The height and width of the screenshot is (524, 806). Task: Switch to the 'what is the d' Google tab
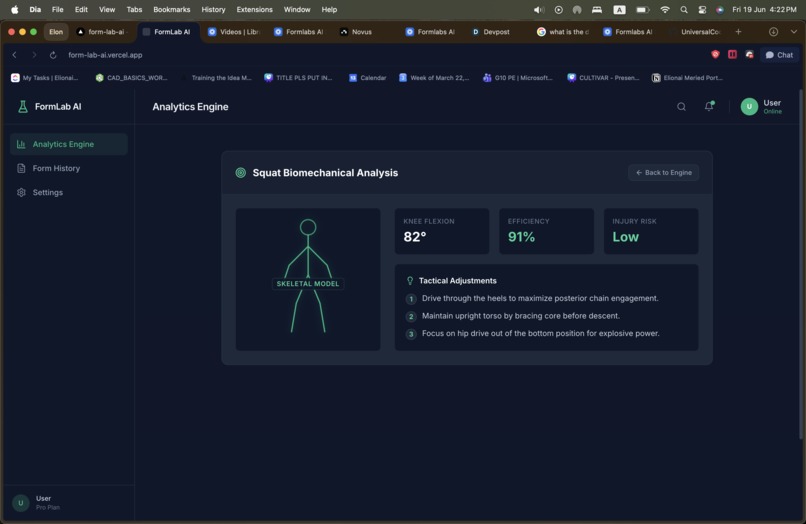pos(563,32)
